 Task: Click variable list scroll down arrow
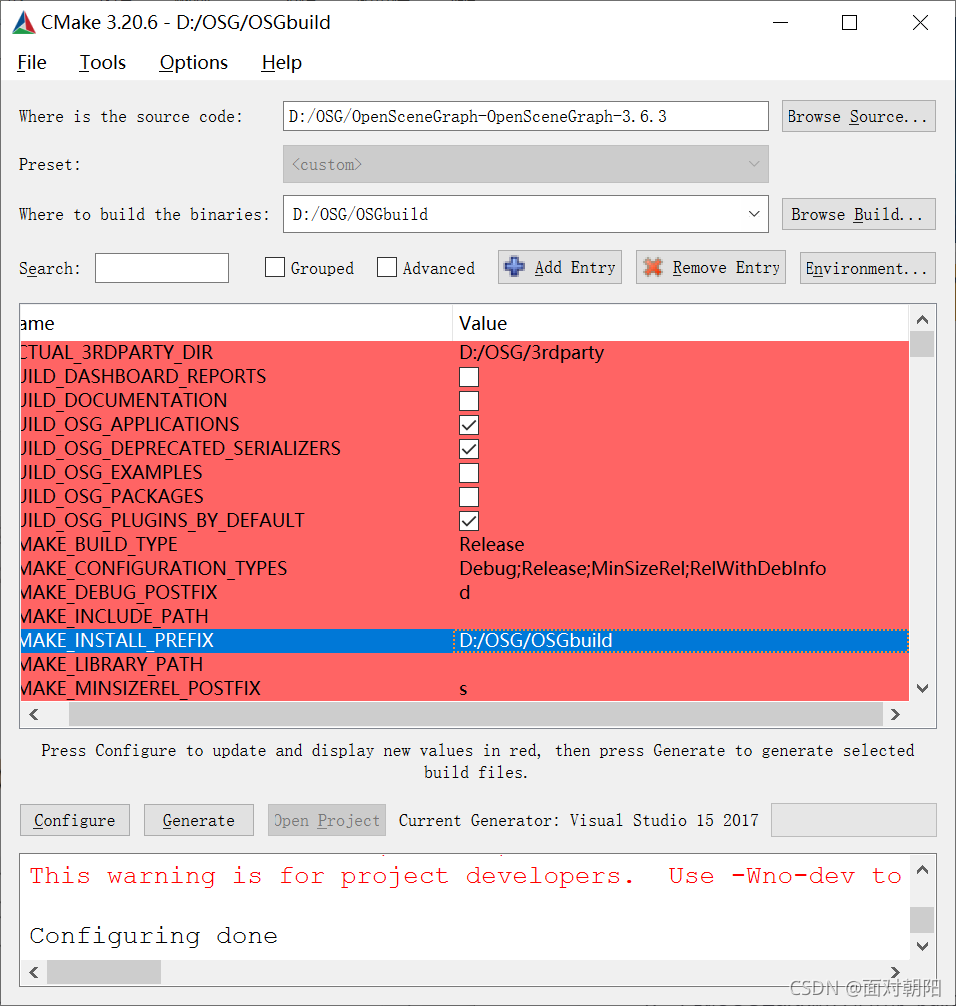[922, 688]
